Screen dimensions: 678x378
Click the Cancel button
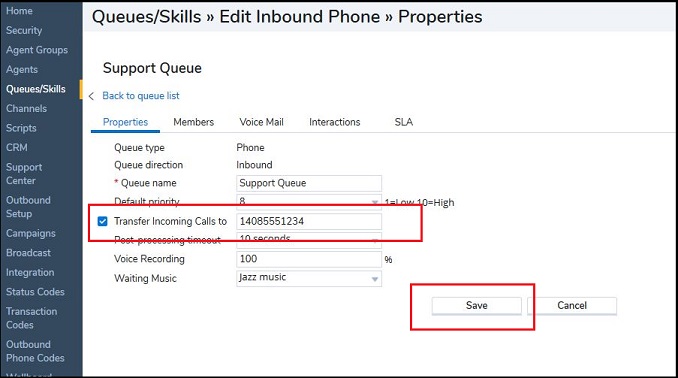(572, 306)
